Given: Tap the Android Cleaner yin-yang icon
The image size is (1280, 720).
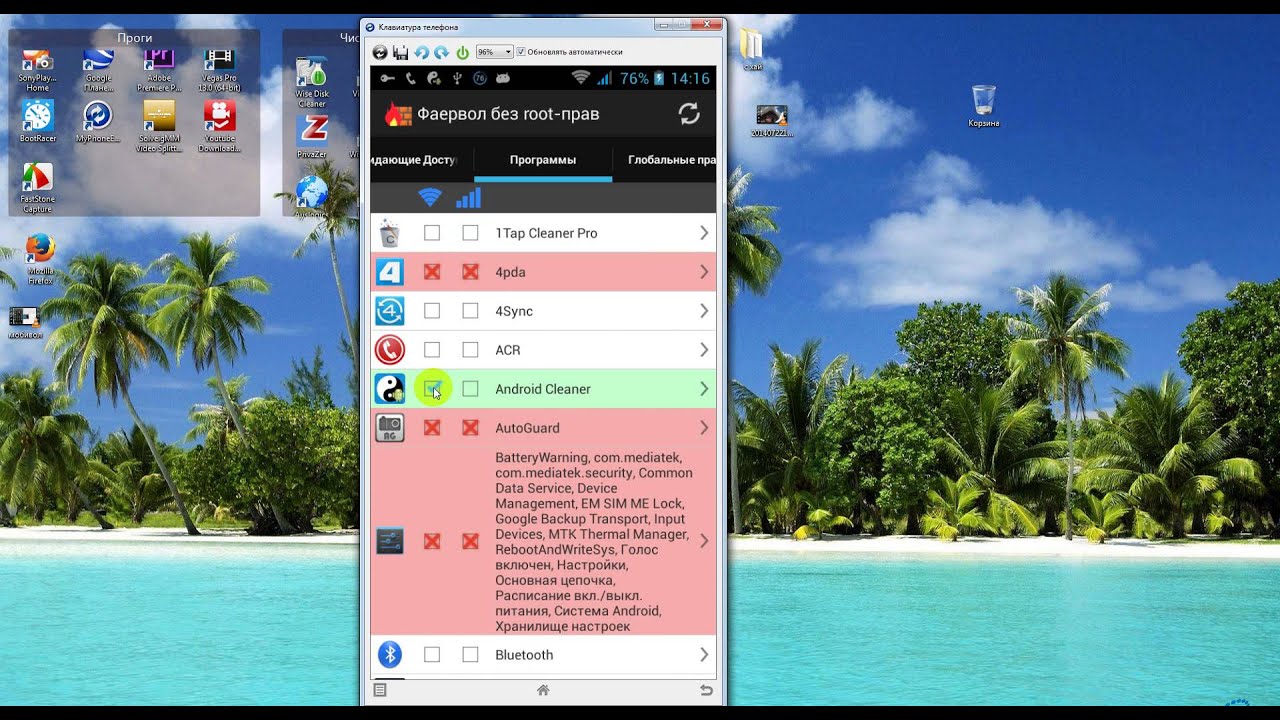Looking at the screenshot, I should pos(389,389).
